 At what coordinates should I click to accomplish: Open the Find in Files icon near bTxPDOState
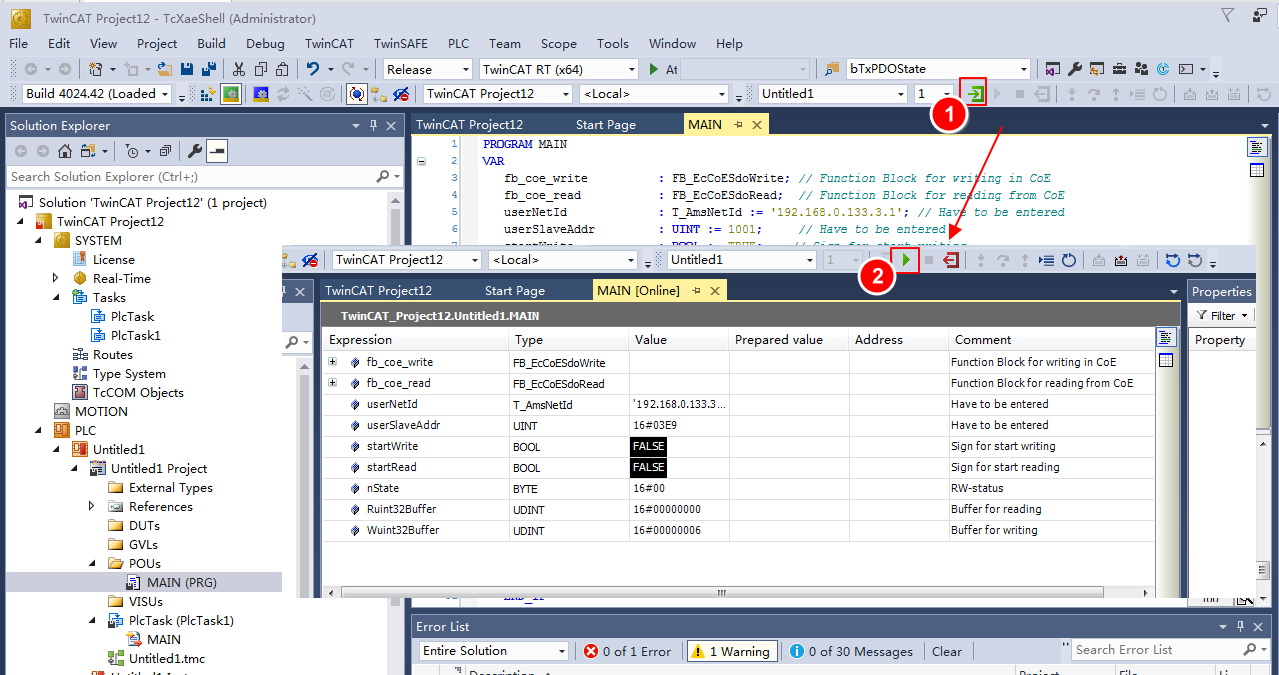(831, 69)
